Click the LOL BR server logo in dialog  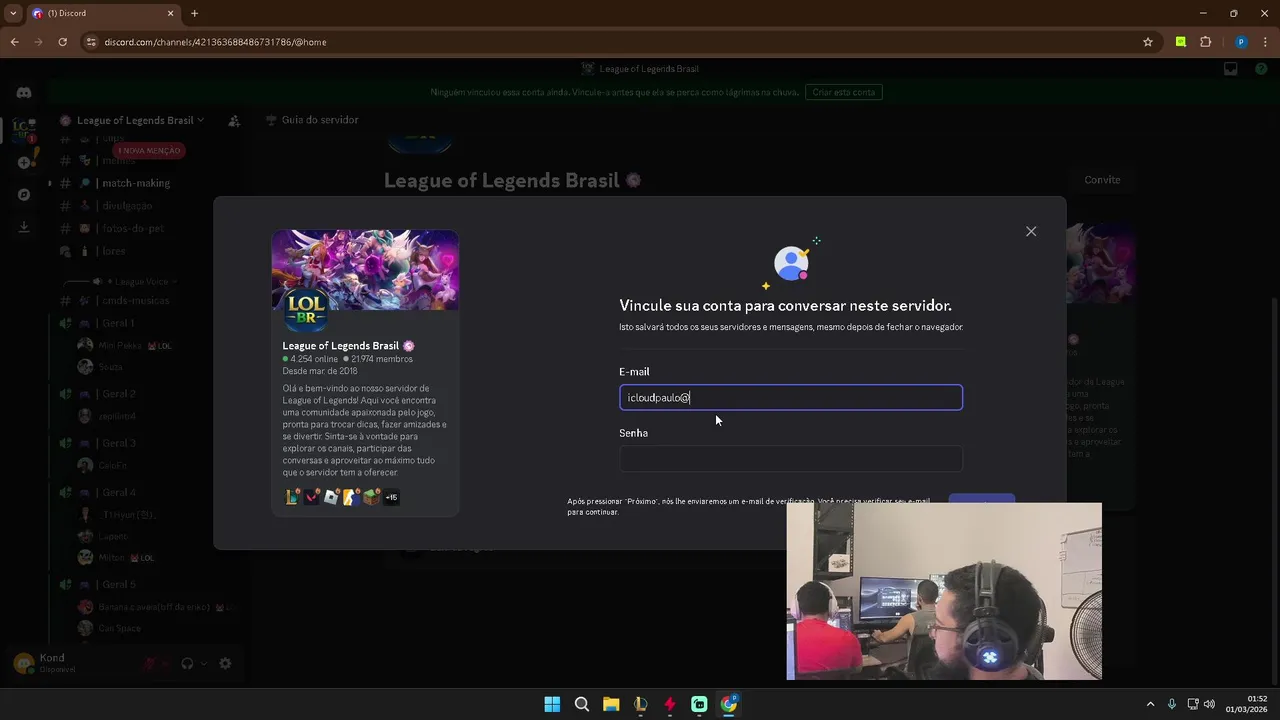coord(305,309)
